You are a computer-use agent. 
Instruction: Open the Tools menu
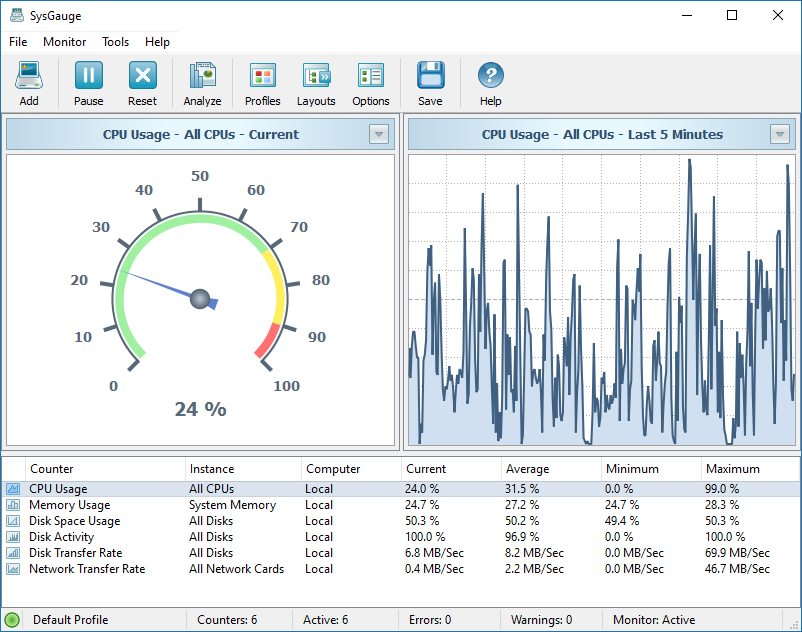coord(115,42)
